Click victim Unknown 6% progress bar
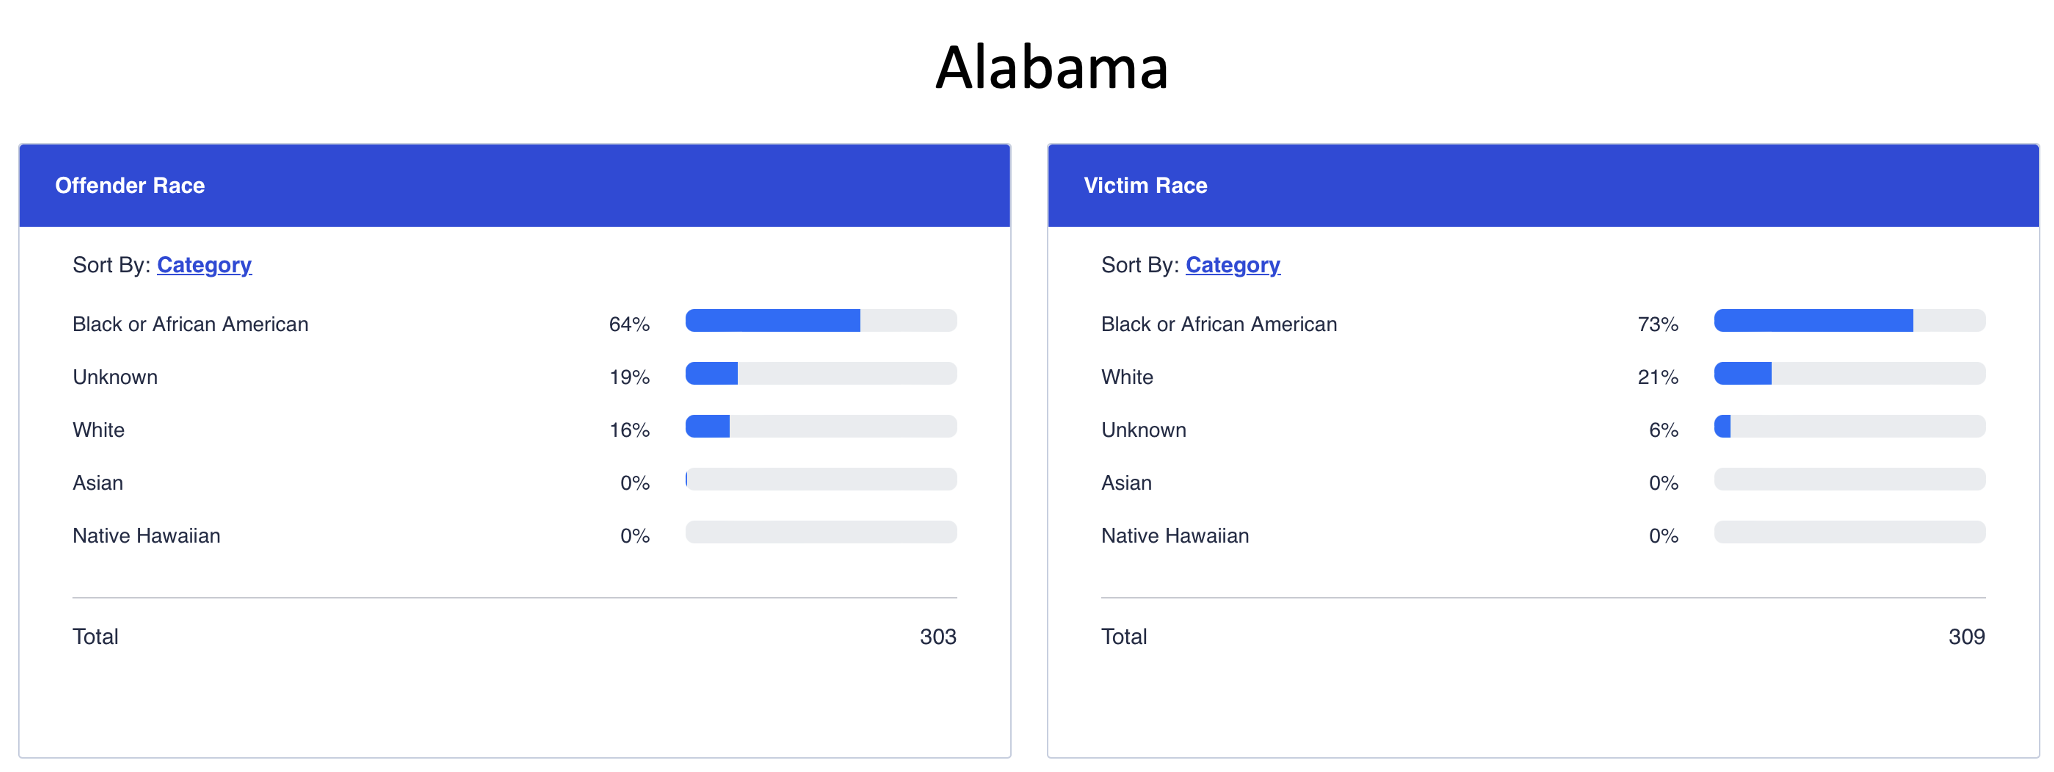 point(1849,427)
